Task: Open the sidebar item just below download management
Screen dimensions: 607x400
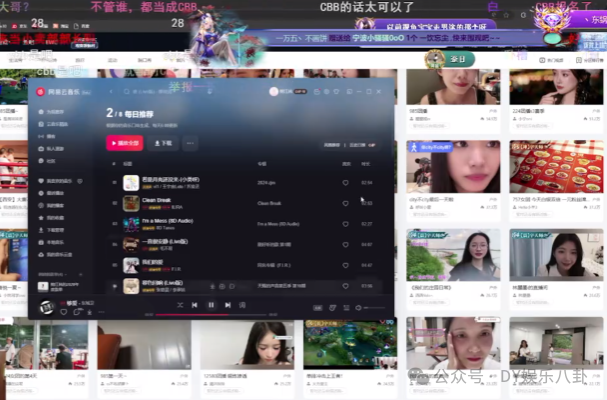Action: coord(51,242)
